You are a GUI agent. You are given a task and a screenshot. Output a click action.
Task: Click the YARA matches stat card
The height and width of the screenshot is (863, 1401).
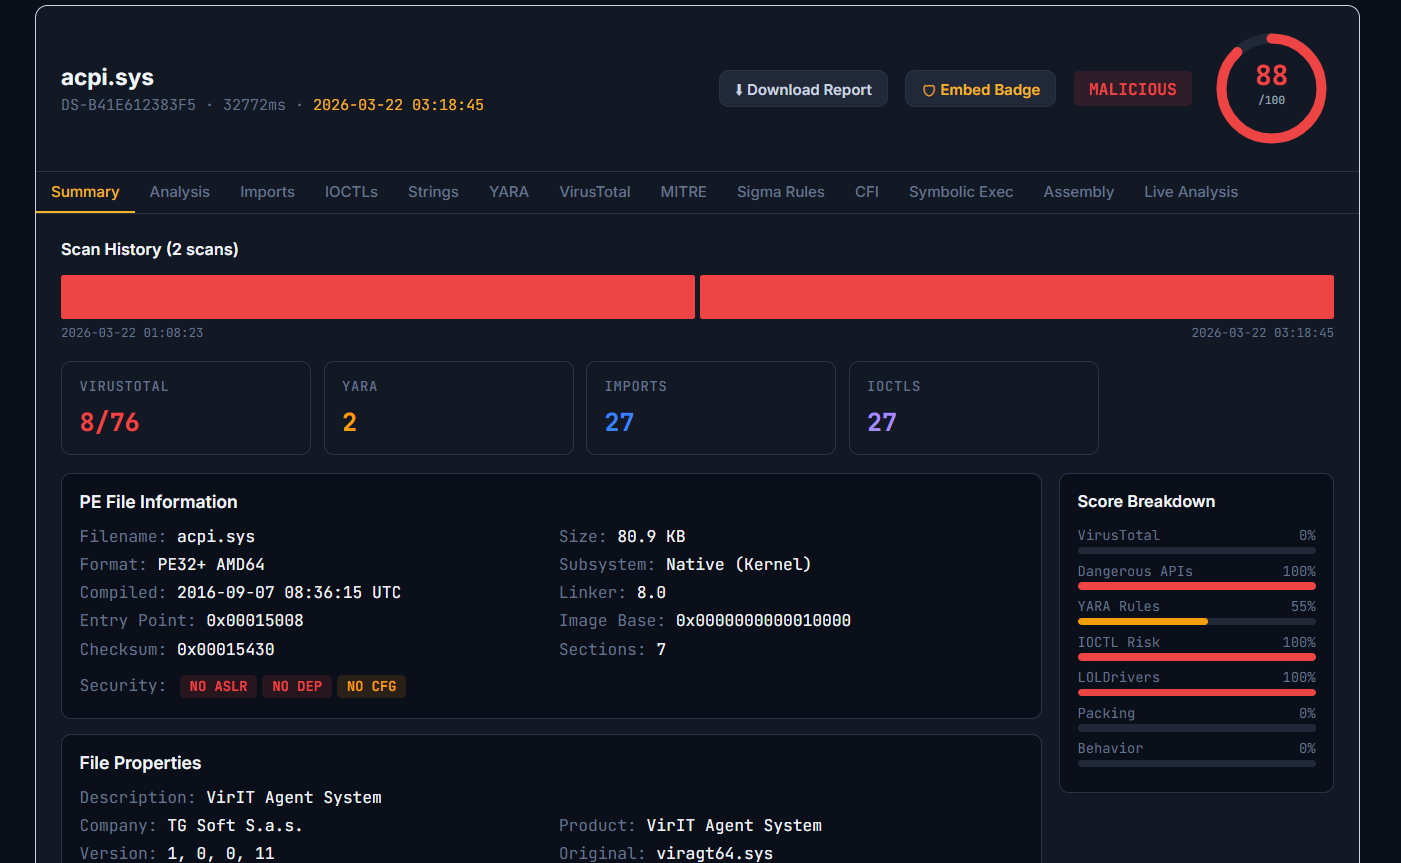(x=448, y=408)
